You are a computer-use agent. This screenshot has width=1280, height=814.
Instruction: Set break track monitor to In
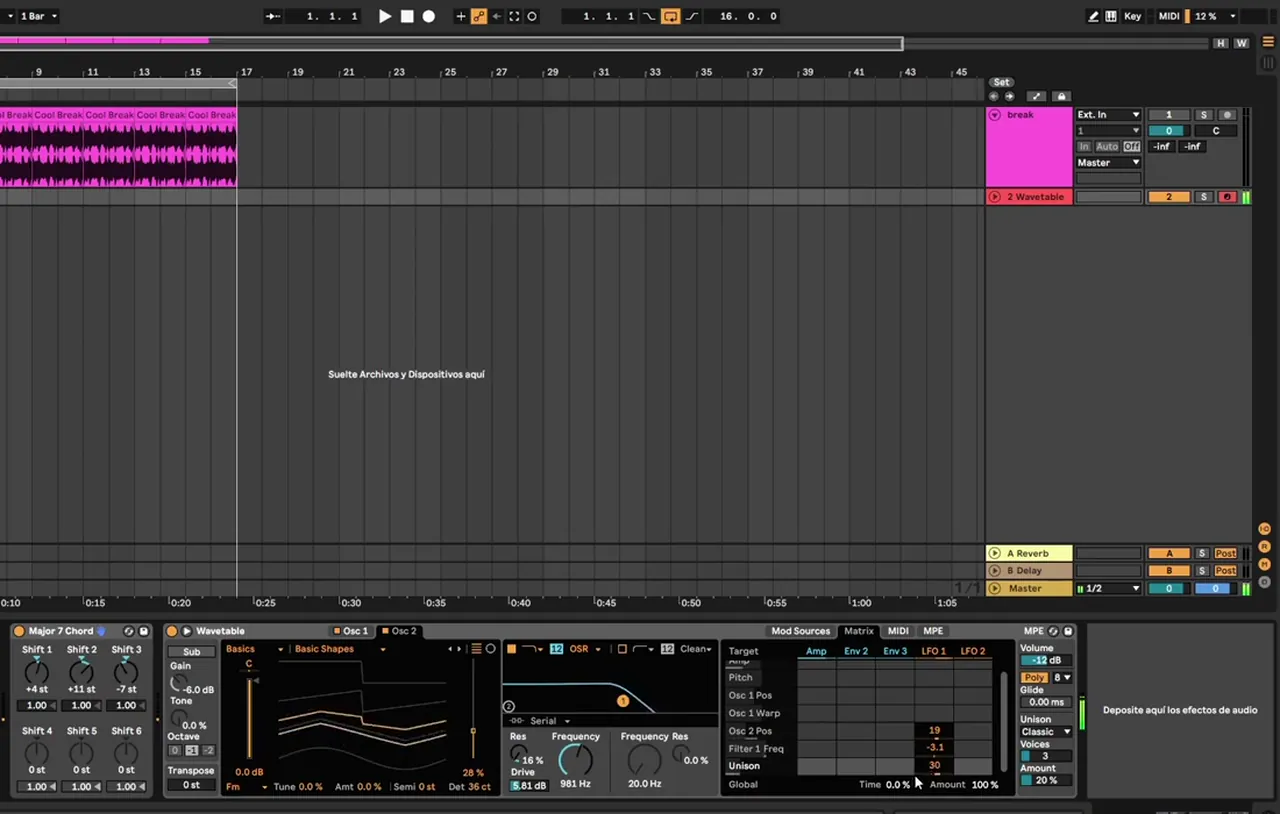tap(1084, 146)
